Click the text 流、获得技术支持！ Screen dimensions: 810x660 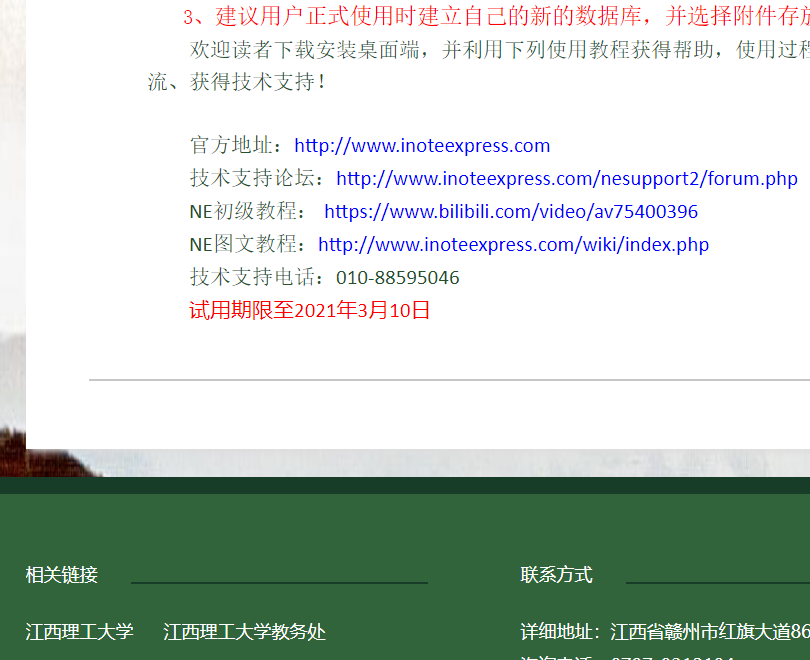[x=237, y=82]
